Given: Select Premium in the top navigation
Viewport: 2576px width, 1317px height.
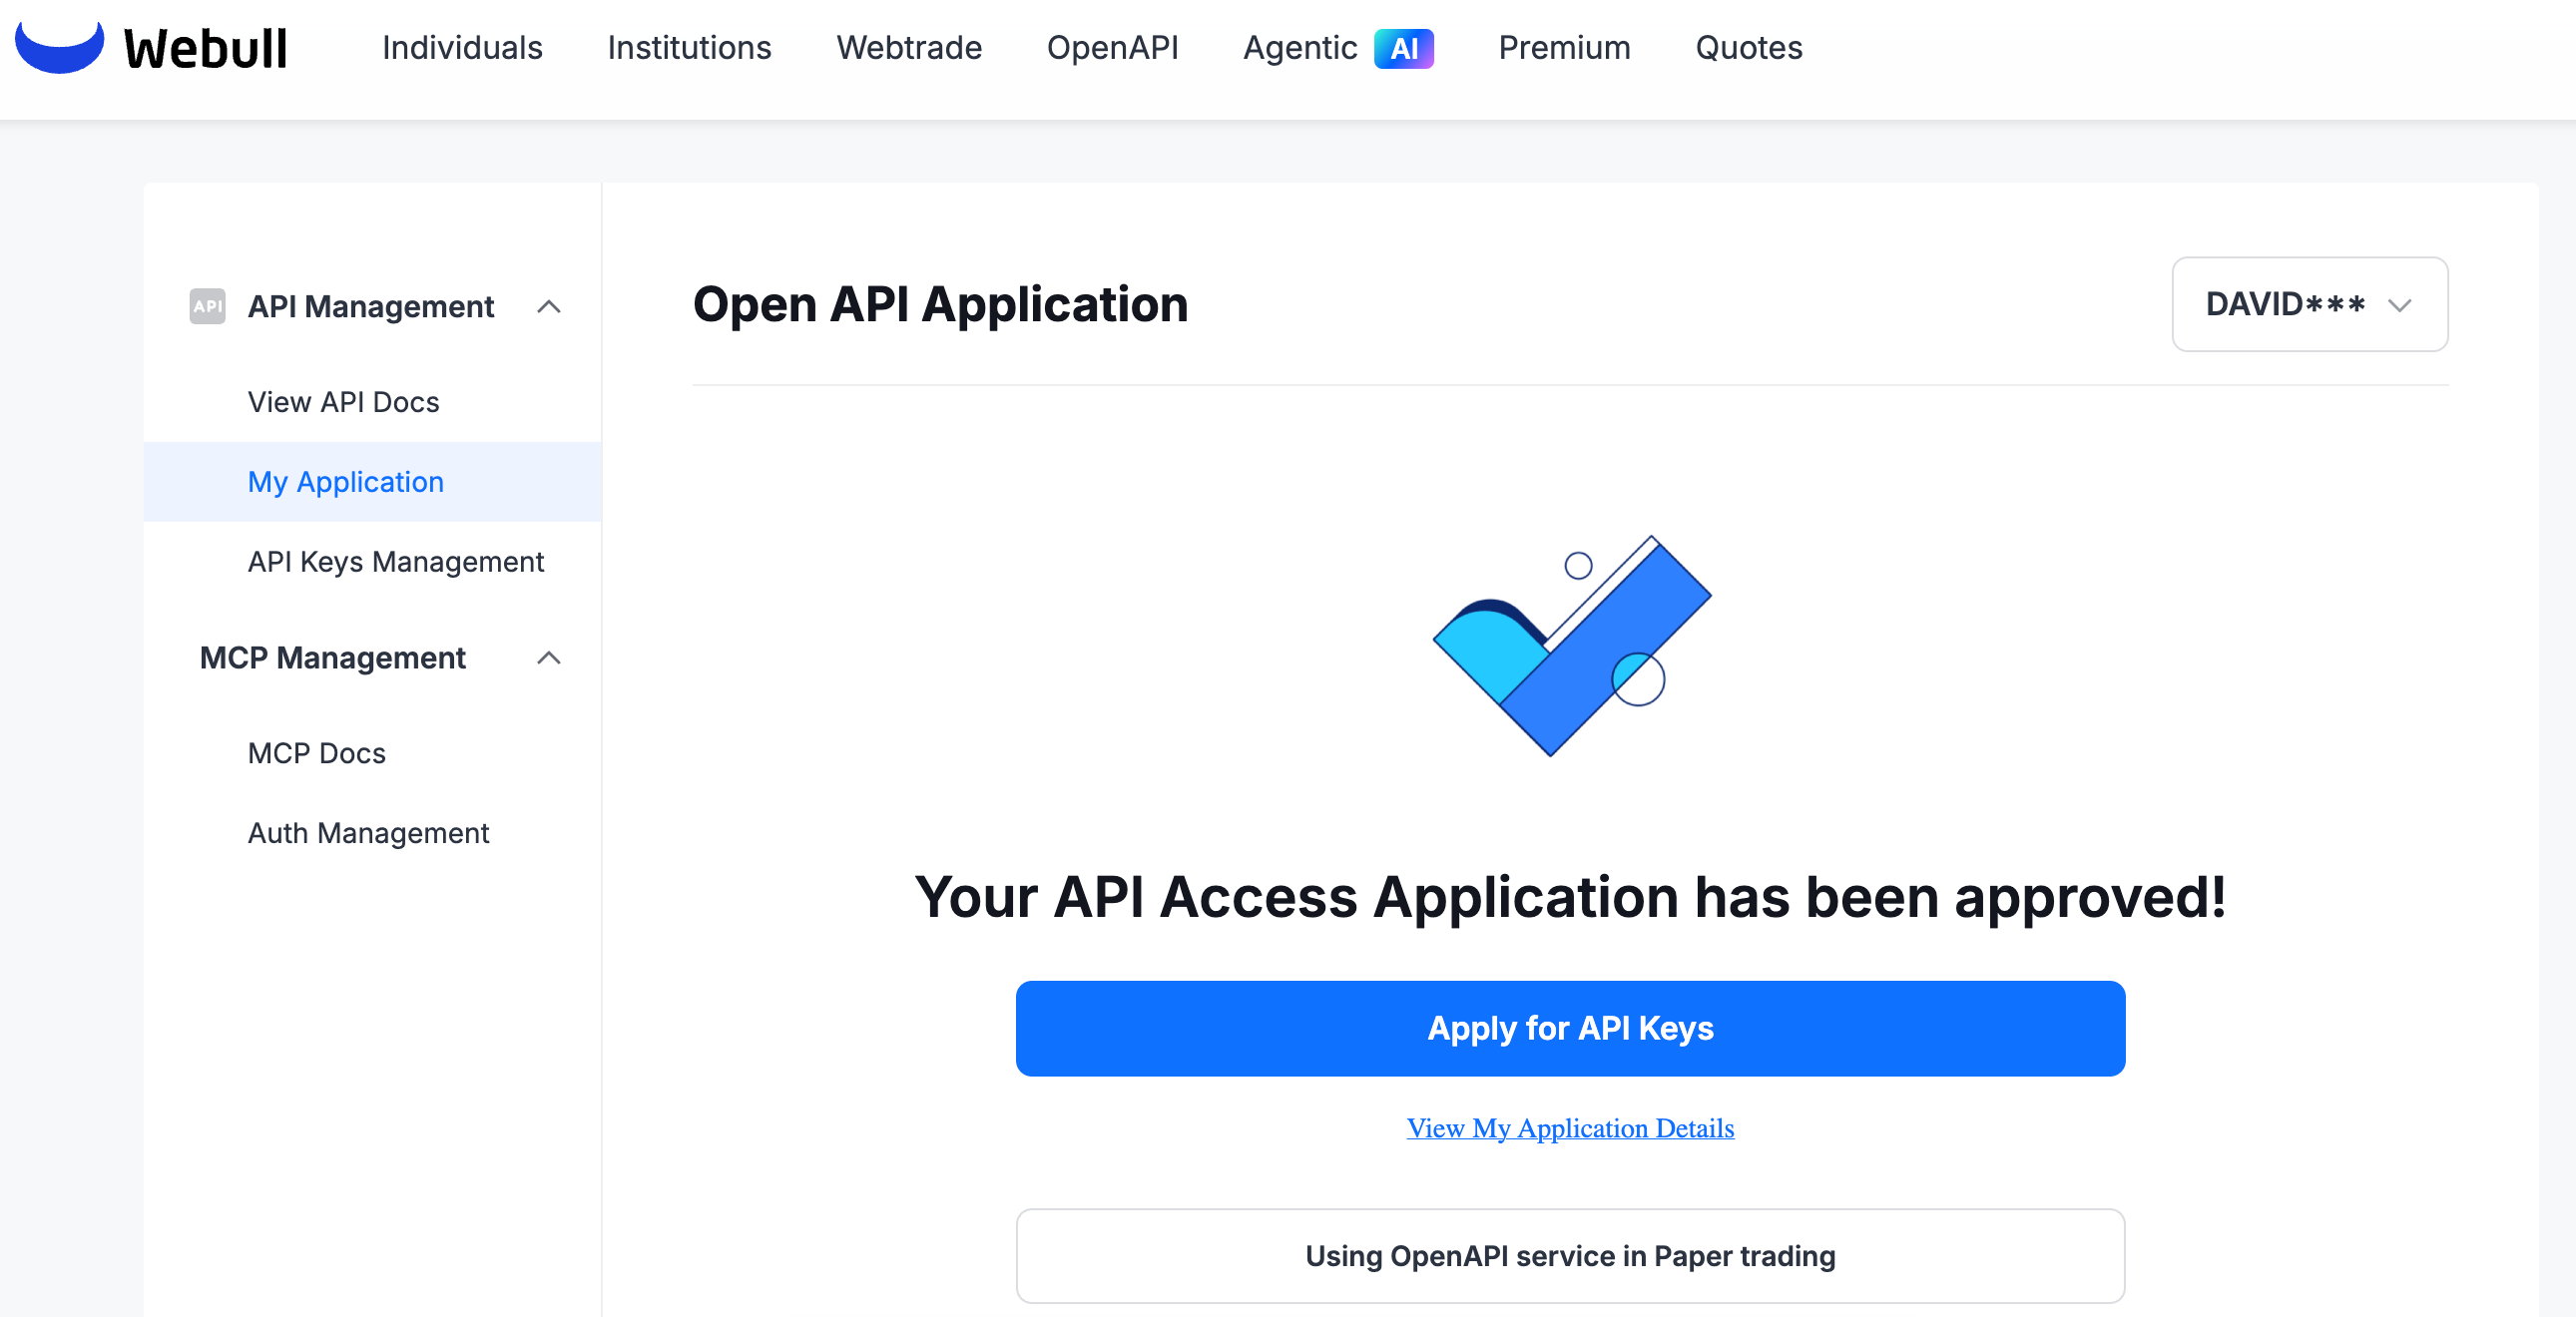Looking at the screenshot, I should (x=1564, y=48).
